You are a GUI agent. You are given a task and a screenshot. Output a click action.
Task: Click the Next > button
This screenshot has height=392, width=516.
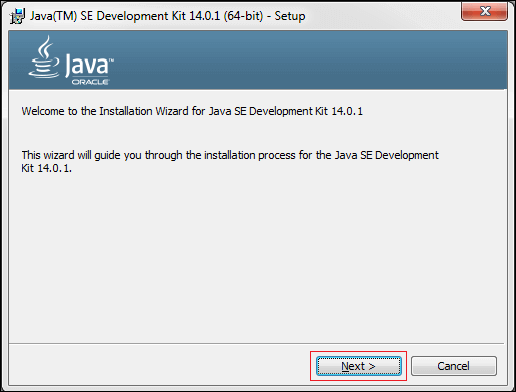[x=359, y=366]
